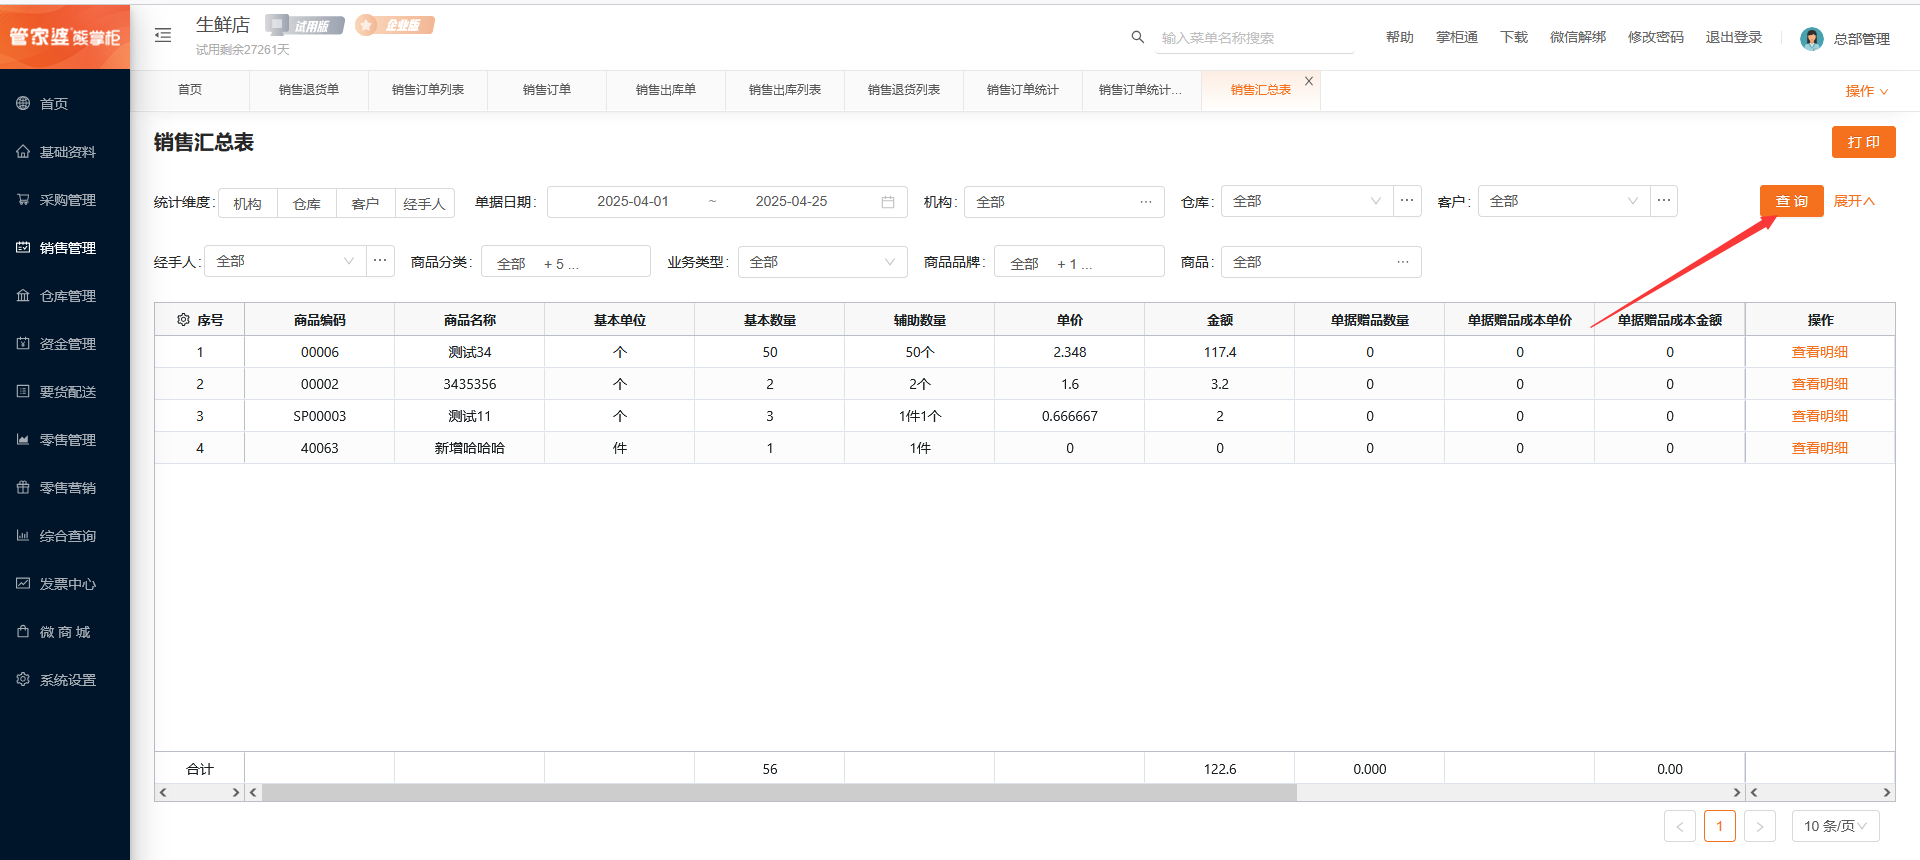Screen dimensions: 1920x860
Task: Switch to the 销售出库单 tab
Action: 666,90
